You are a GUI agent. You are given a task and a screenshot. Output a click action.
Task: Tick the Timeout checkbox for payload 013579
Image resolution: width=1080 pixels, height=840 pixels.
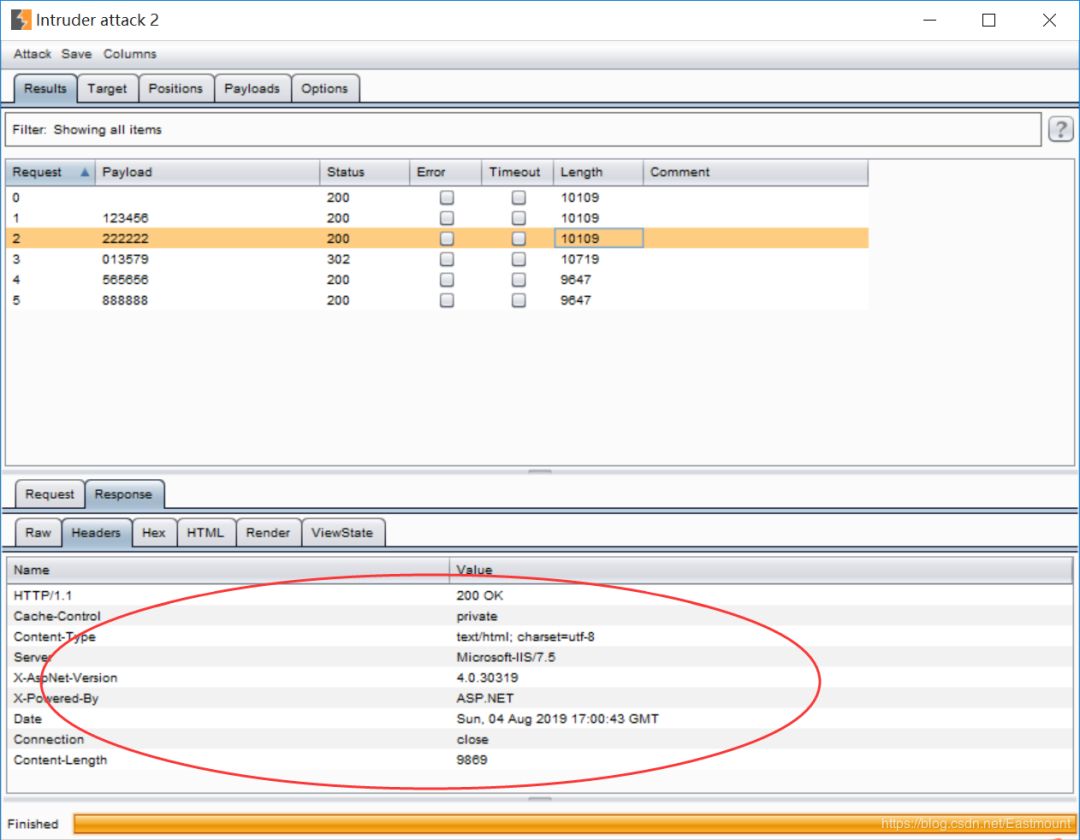519,259
